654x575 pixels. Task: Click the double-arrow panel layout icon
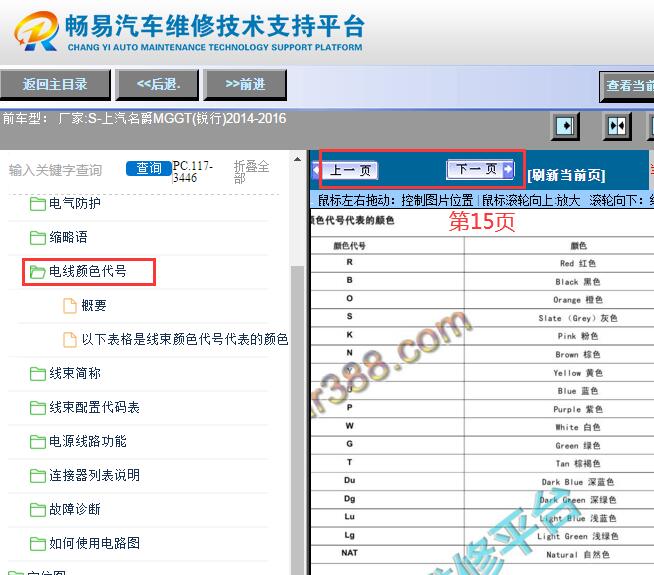(617, 126)
